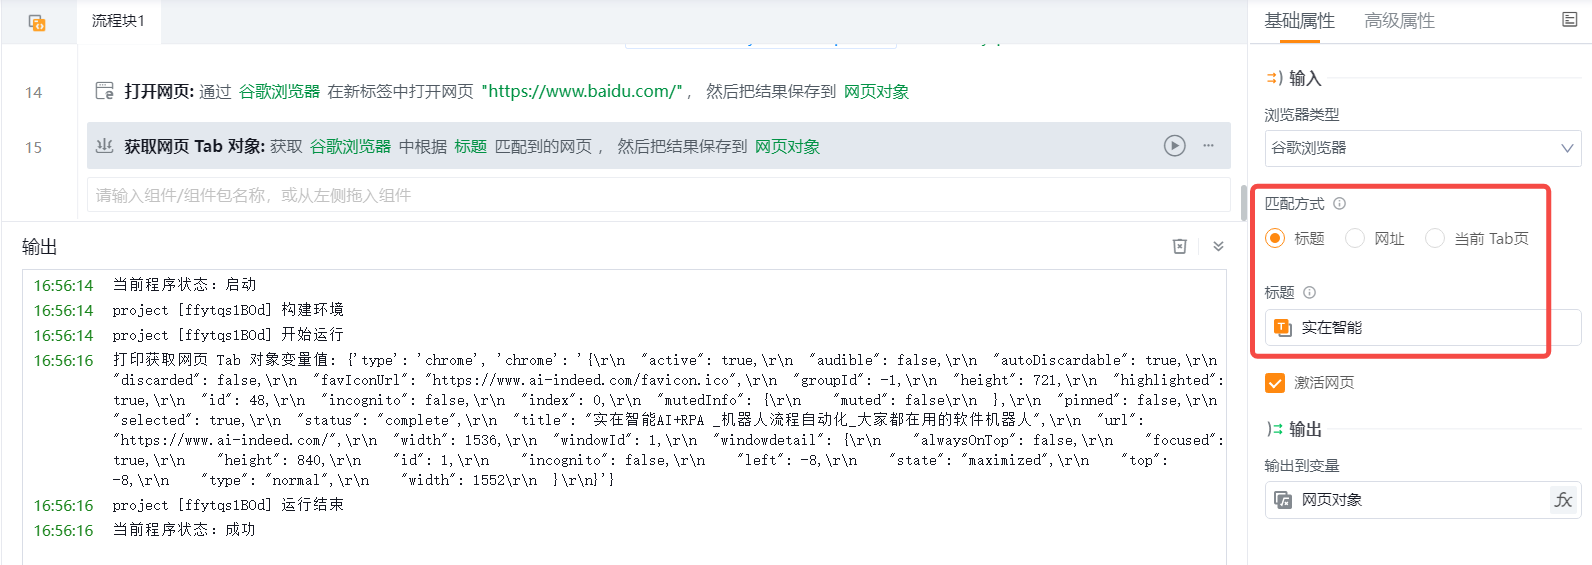The image size is (1592, 565).
Task: Select the 标题 radio button
Action: click(x=1275, y=238)
